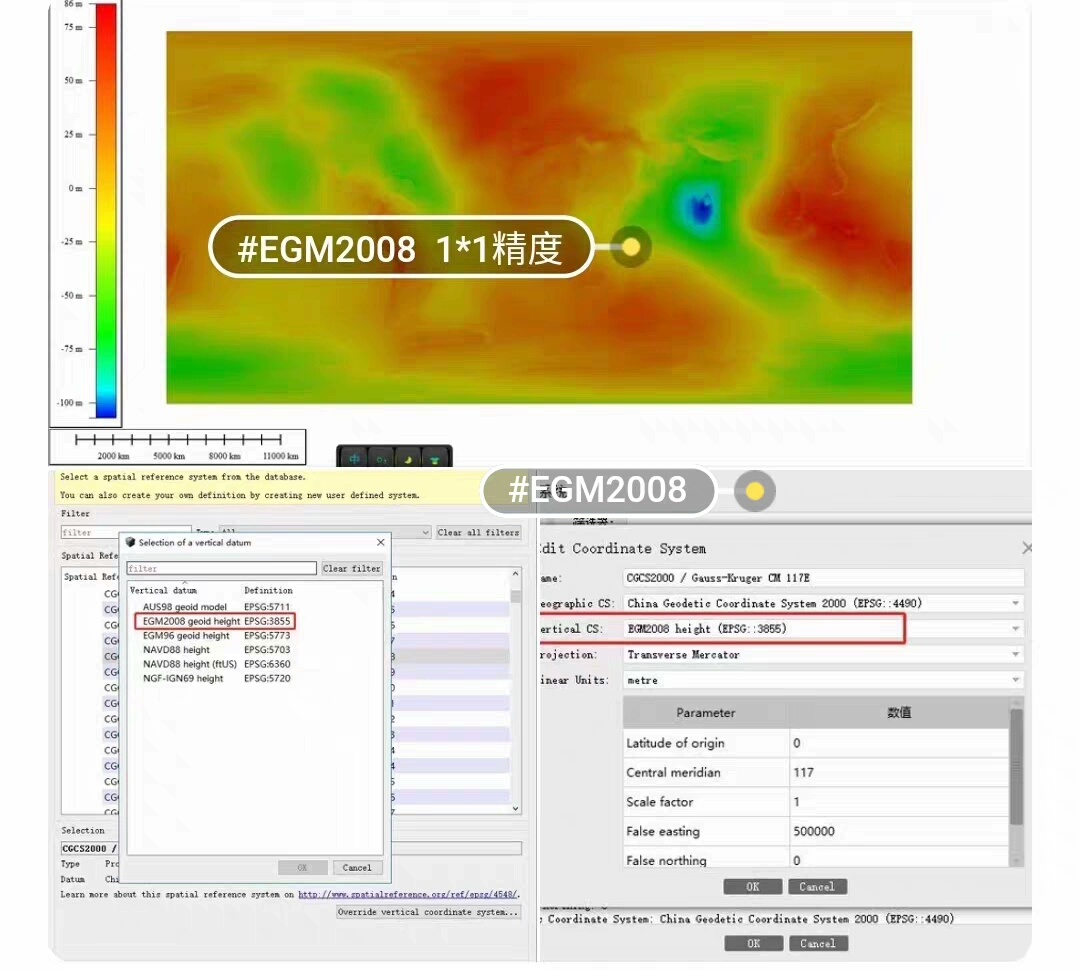Click the bottom OK below Coordinate System line
The height and width of the screenshot is (970, 1080).
754,943
